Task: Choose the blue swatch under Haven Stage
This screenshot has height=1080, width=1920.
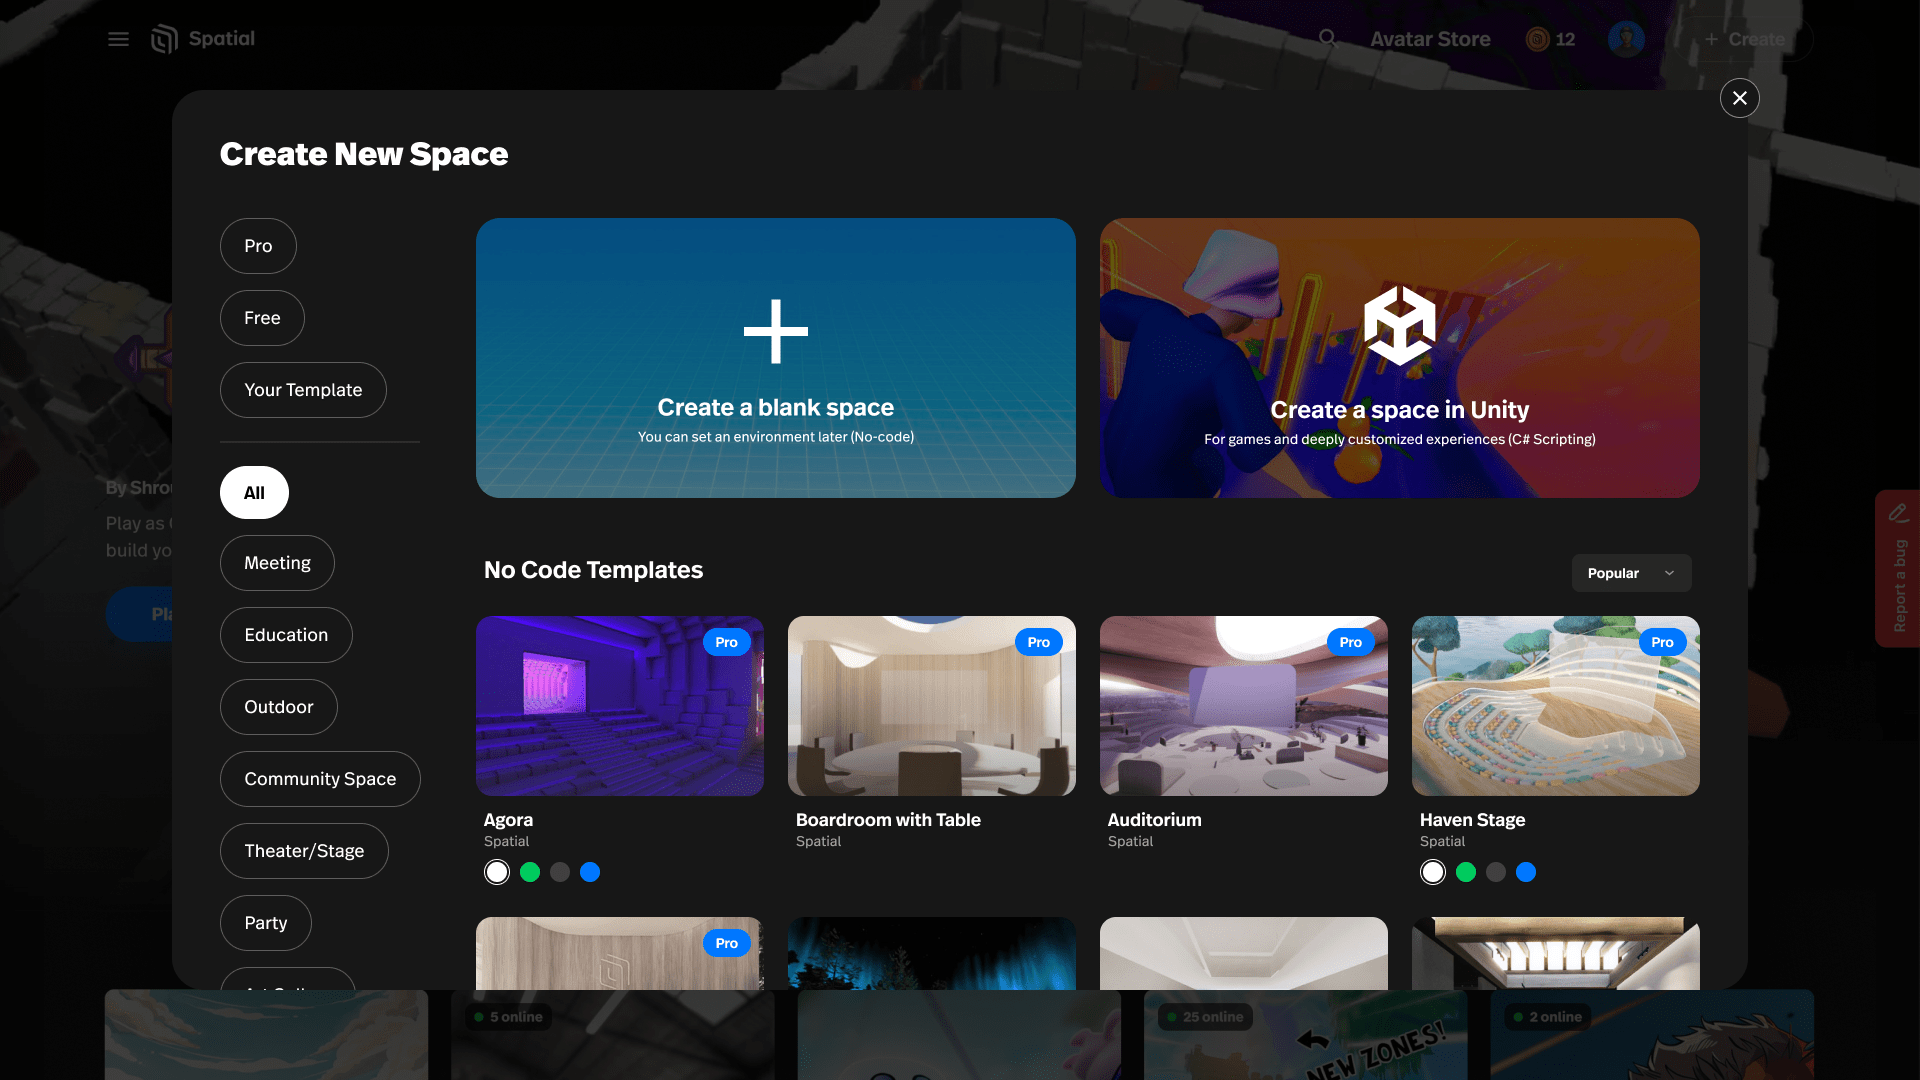Action: tap(1525, 872)
